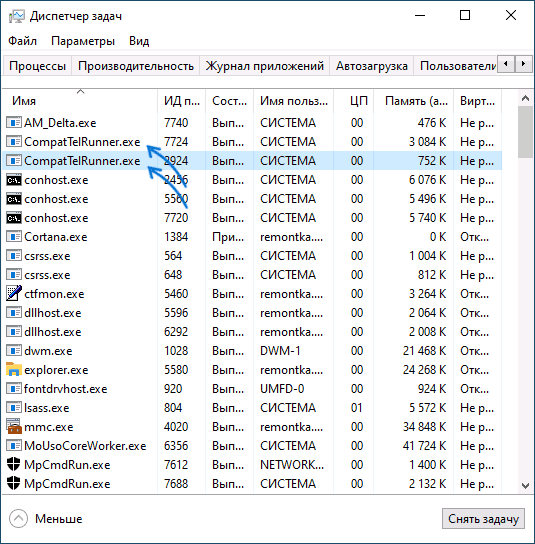This screenshot has height=544, width=535.
Task: Click the MoUsoCoreWorker.exe process icon
Action: click(x=14, y=445)
